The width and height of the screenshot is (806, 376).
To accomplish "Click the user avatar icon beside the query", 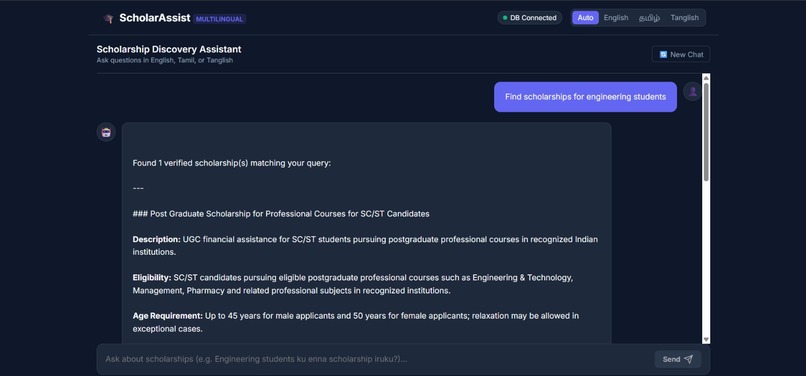I will (x=692, y=92).
